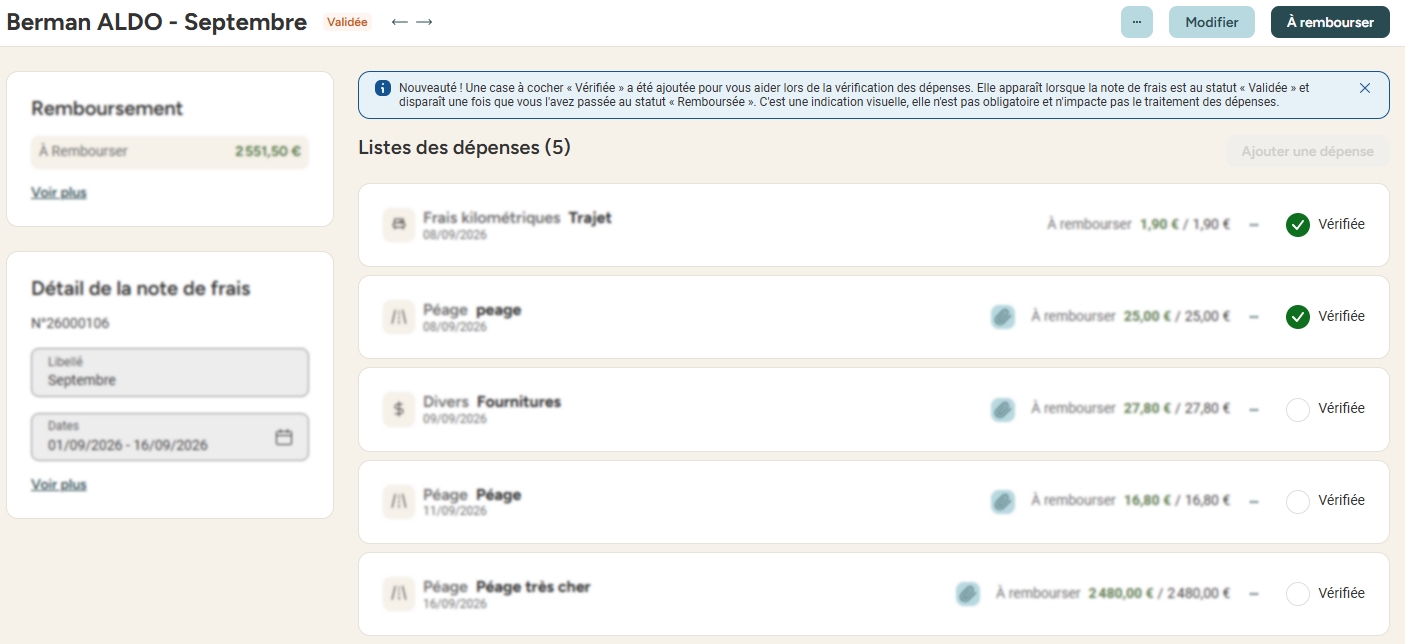Click the Validée status badge
Image resolution: width=1405 pixels, height=644 pixels.
(x=347, y=22)
